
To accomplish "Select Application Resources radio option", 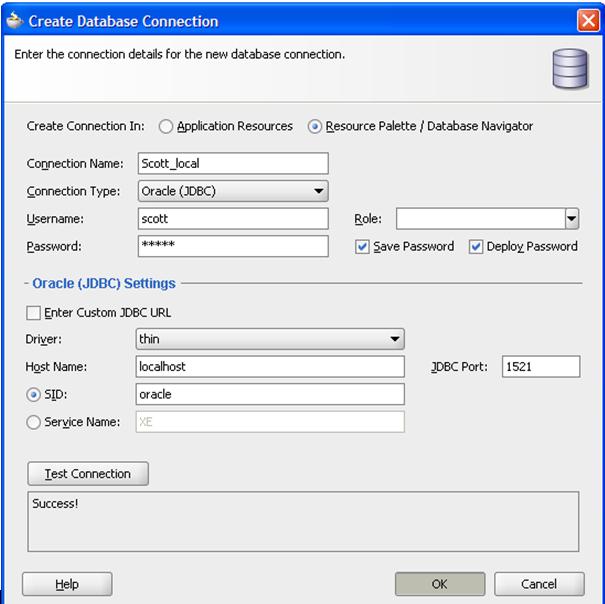I will click(167, 127).
